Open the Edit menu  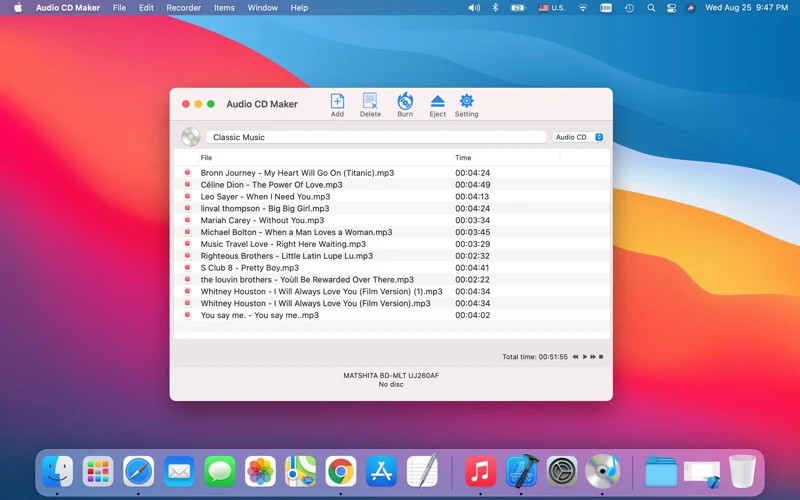pos(146,8)
